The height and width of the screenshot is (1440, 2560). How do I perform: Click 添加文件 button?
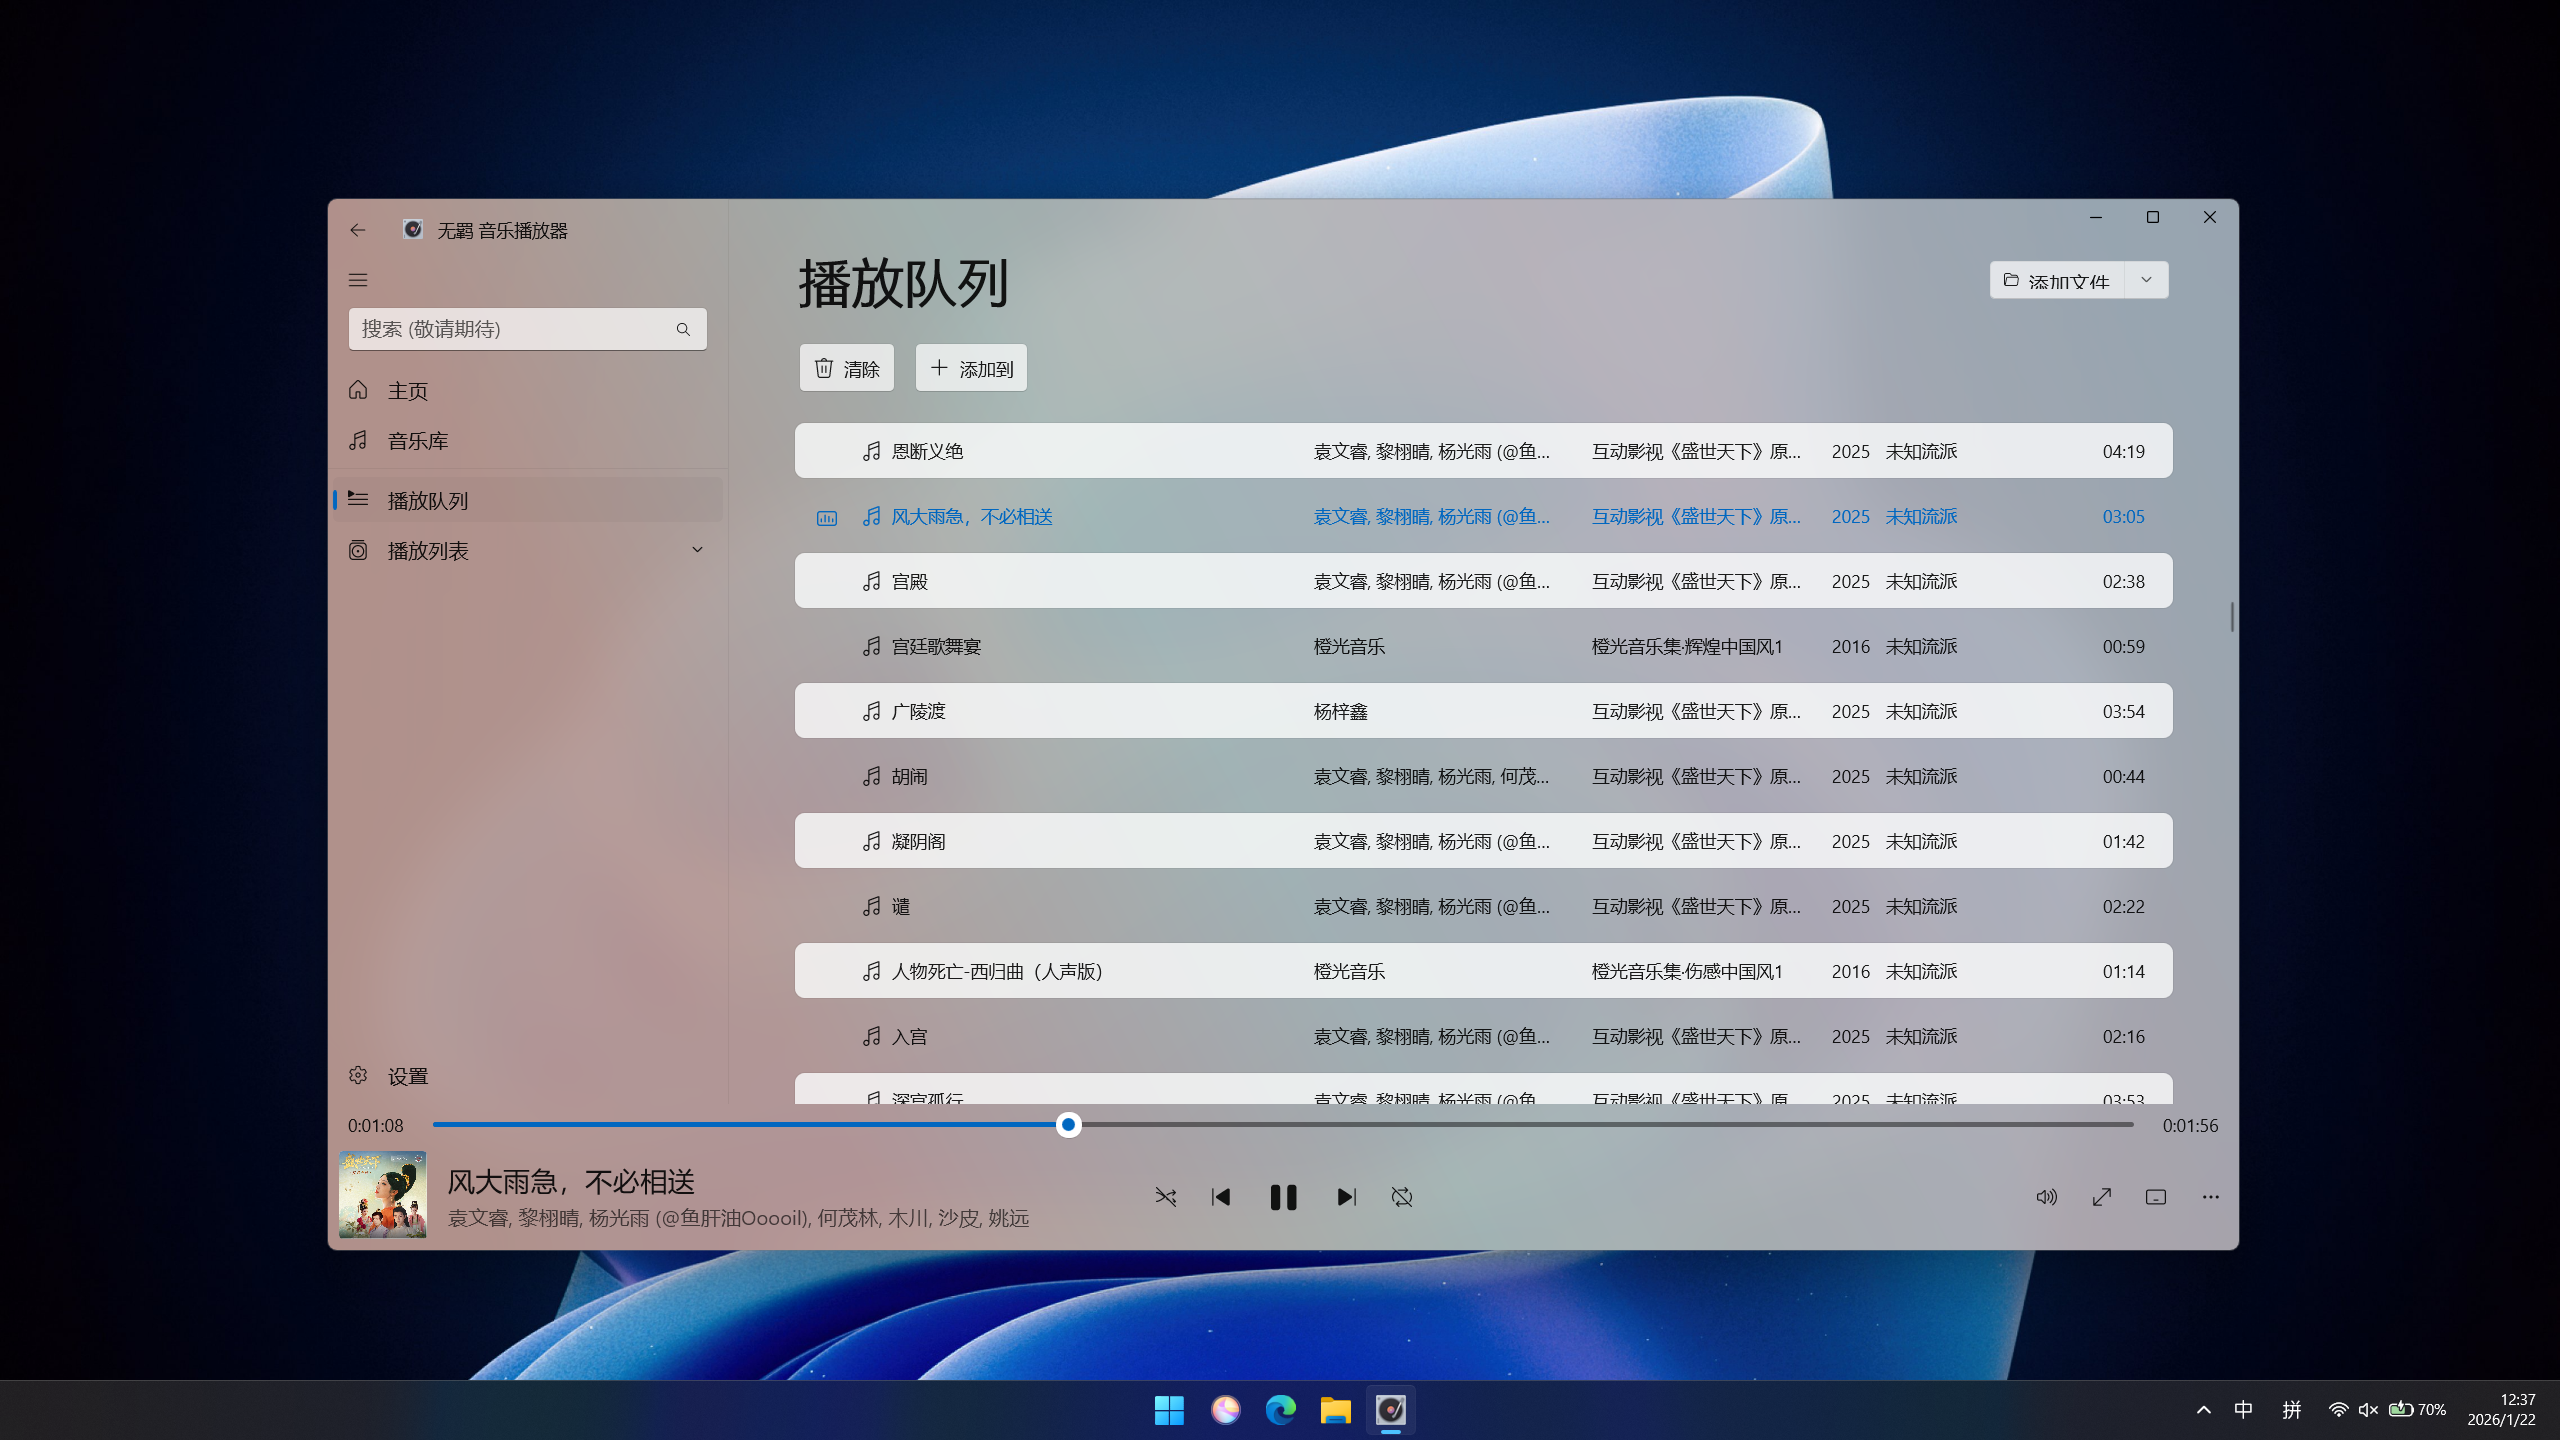pyautogui.click(x=2057, y=281)
